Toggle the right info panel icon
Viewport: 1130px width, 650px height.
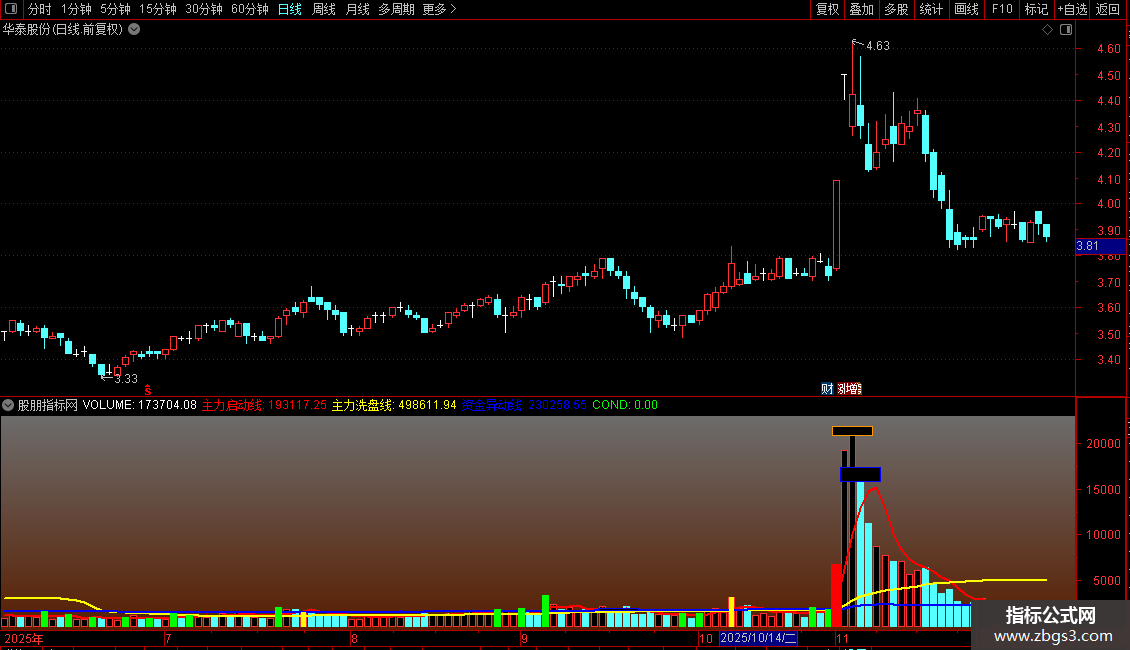pyautogui.click(x=1066, y=30)
